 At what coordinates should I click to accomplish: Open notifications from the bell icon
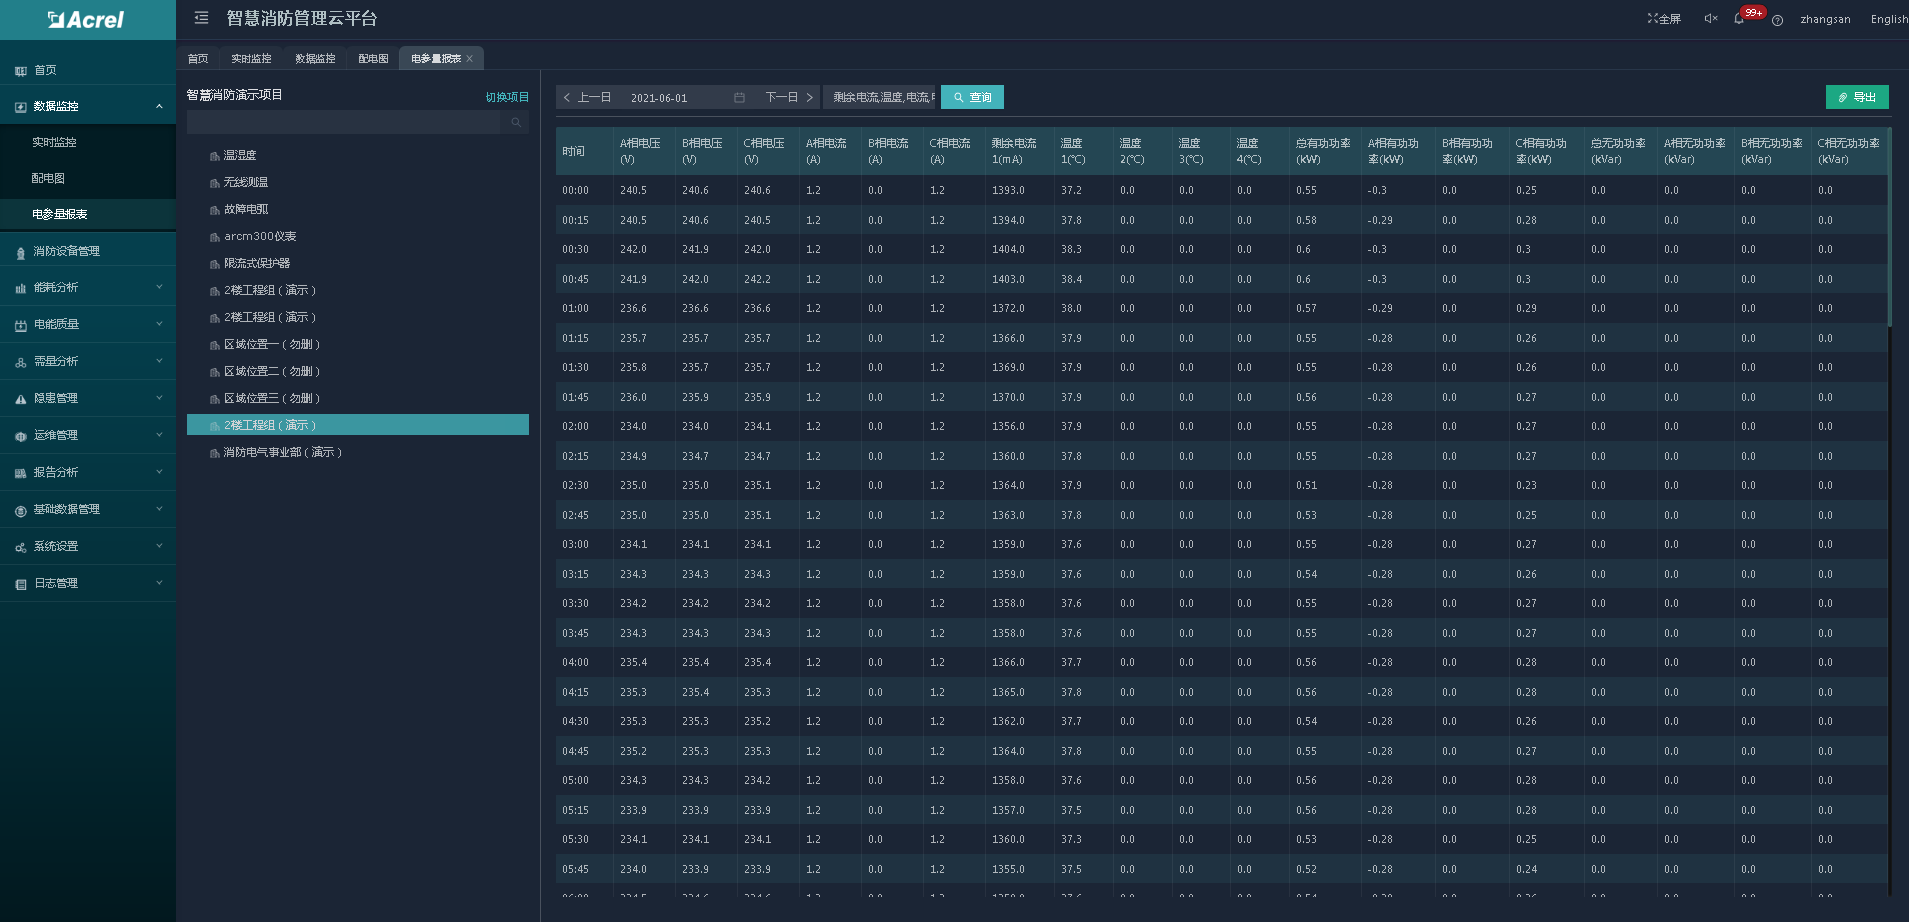tap(1739, 19)
